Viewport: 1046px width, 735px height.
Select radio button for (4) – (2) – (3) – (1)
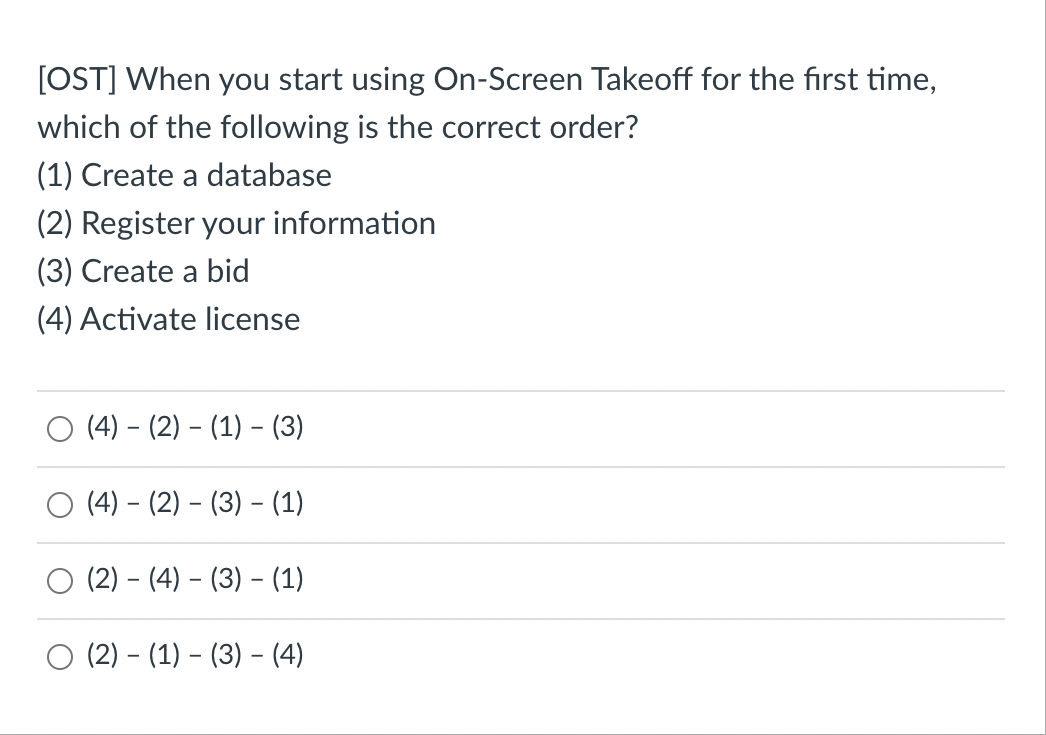pyautogui.click(x=60, y=505)
